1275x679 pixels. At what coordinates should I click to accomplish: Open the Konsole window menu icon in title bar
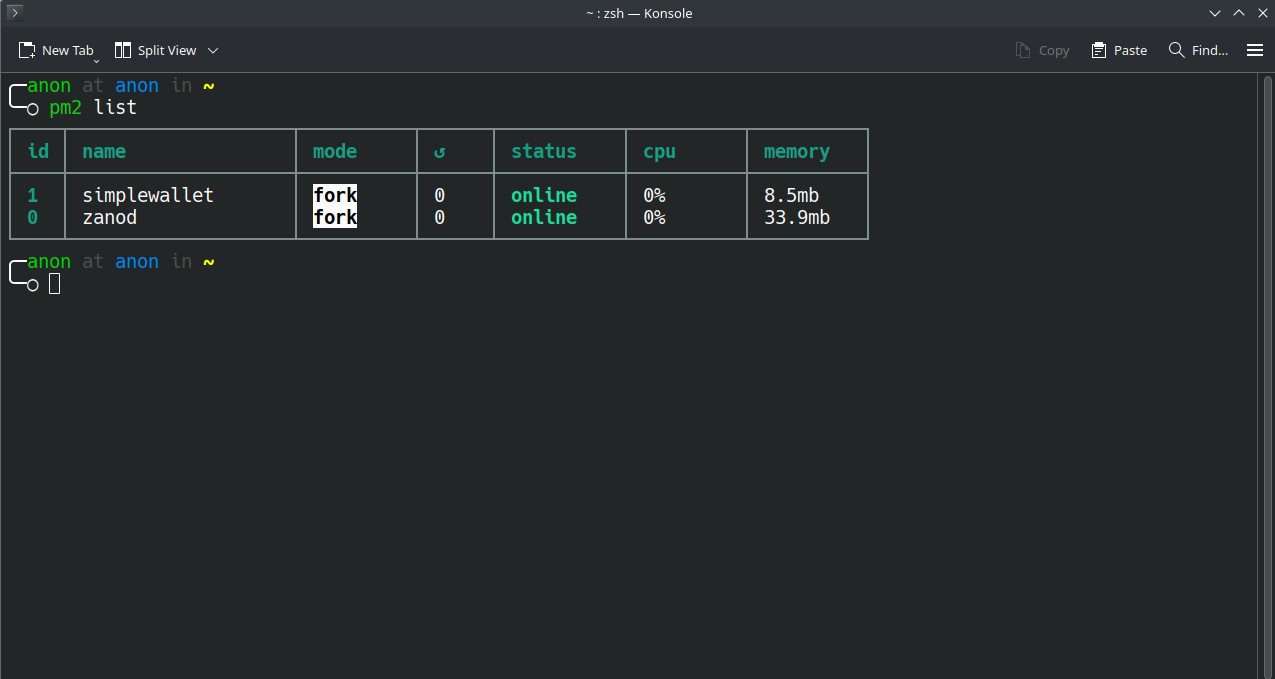pos(14,13)
